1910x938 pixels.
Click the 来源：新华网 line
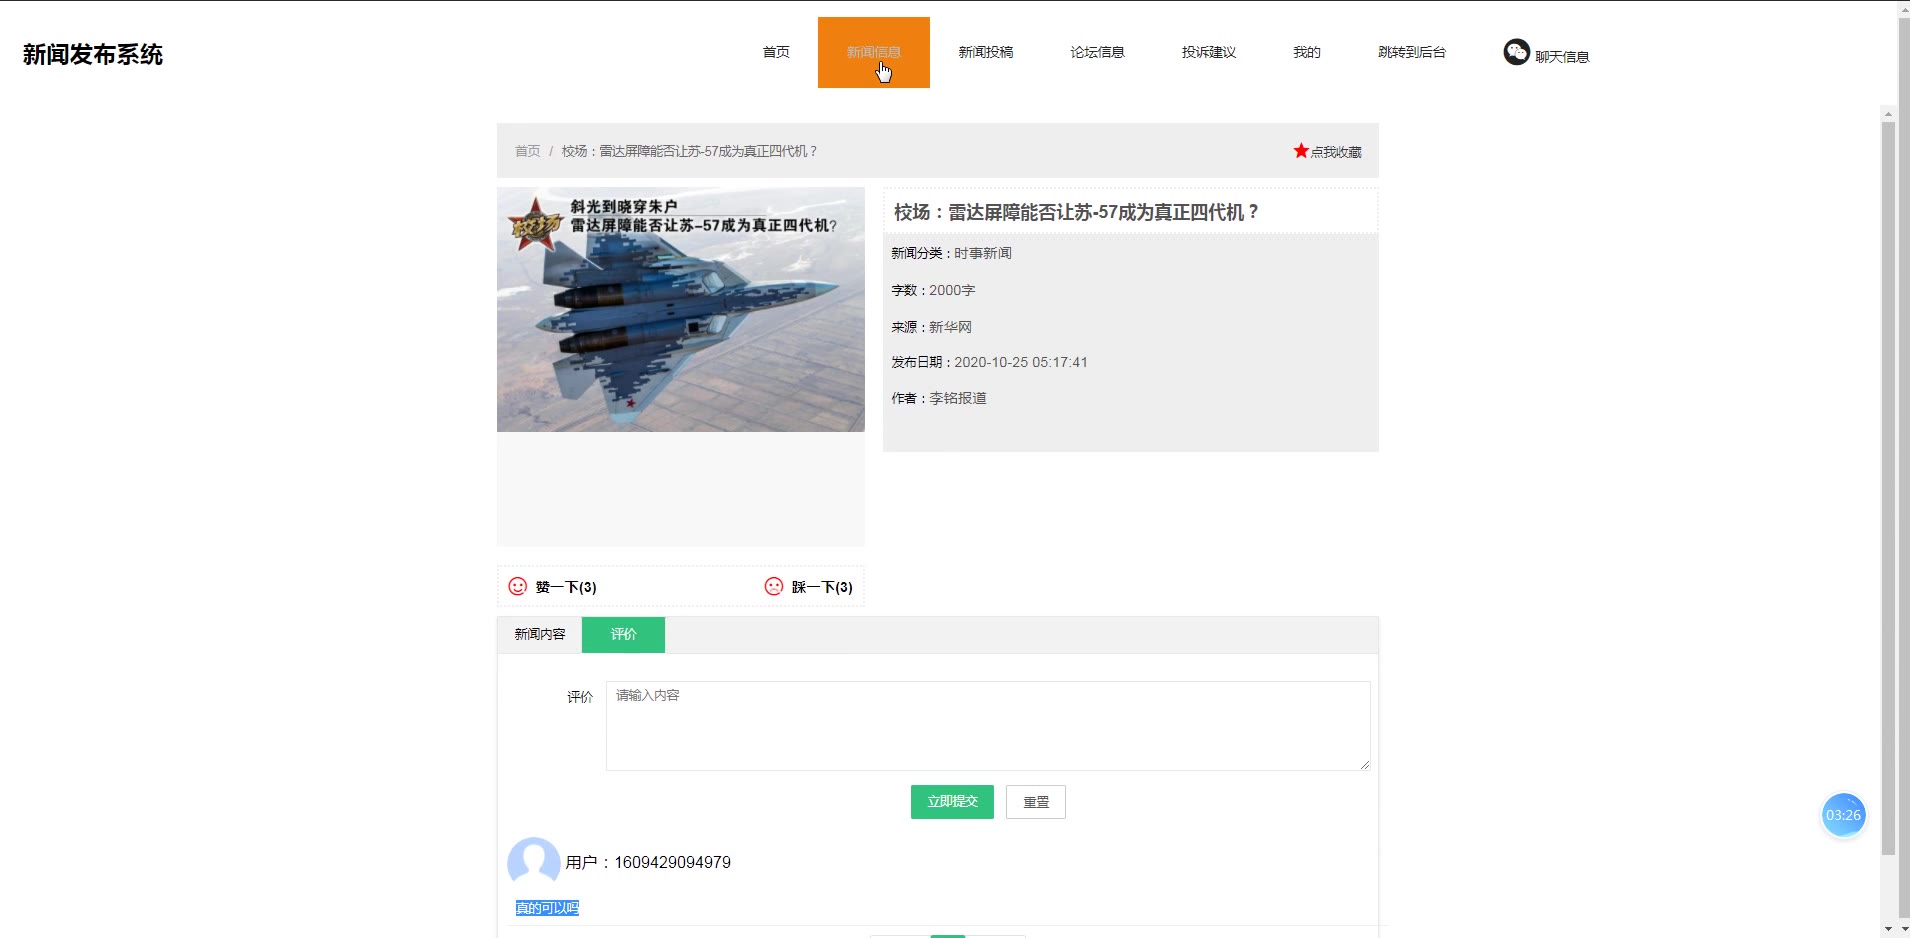[x=931, y=327]
